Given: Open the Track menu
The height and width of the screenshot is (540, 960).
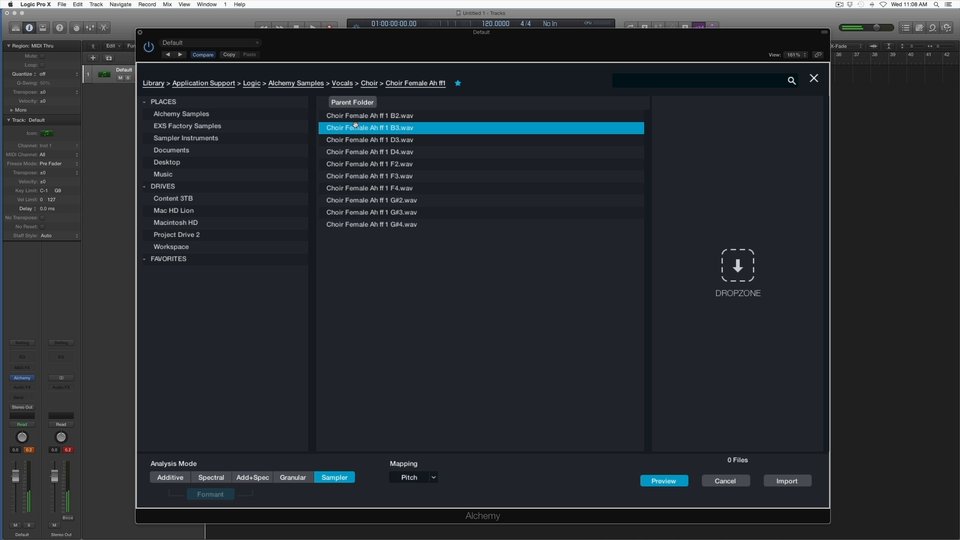Looking at the screenshot, I should (x=96, y=4).
